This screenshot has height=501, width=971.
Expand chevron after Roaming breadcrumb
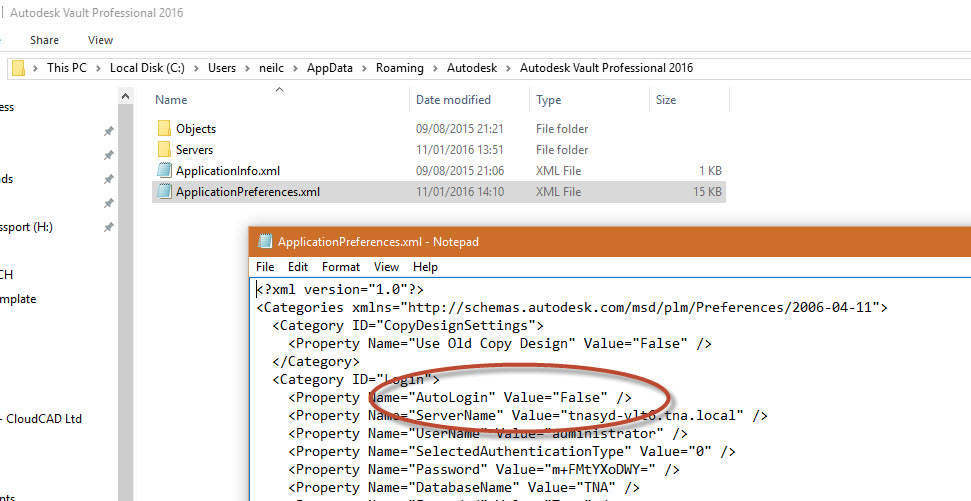pyautogui.click(x=435, y=68)
